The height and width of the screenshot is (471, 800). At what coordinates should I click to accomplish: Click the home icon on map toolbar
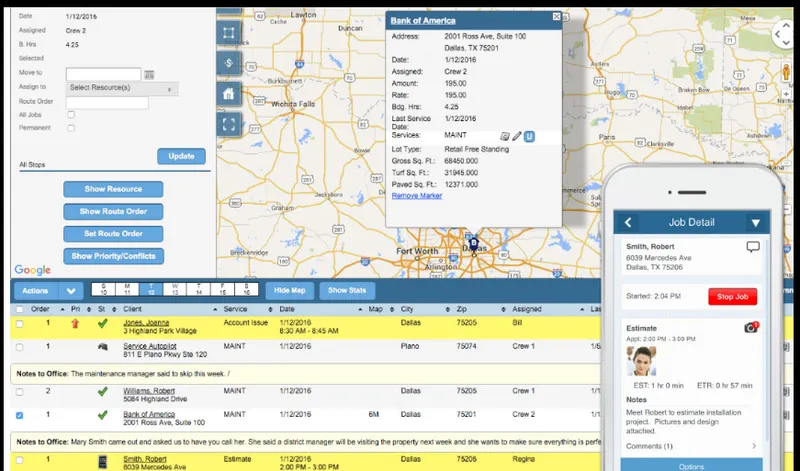click(x=229, y=94)
